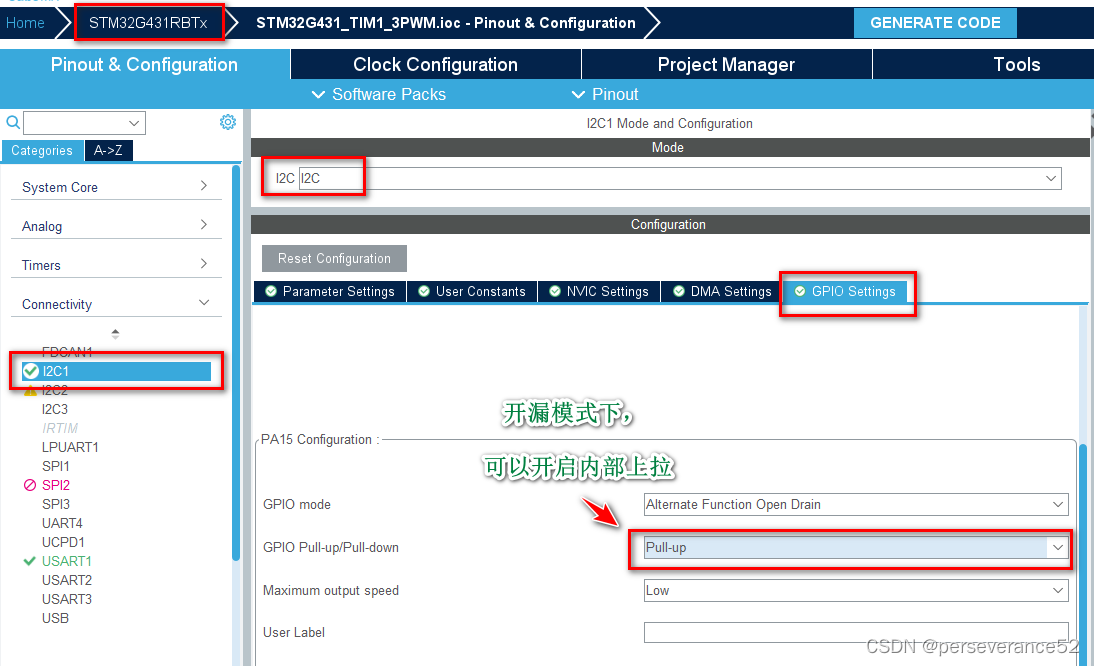Select UART4 in the peripheral list

pos(62,523)
